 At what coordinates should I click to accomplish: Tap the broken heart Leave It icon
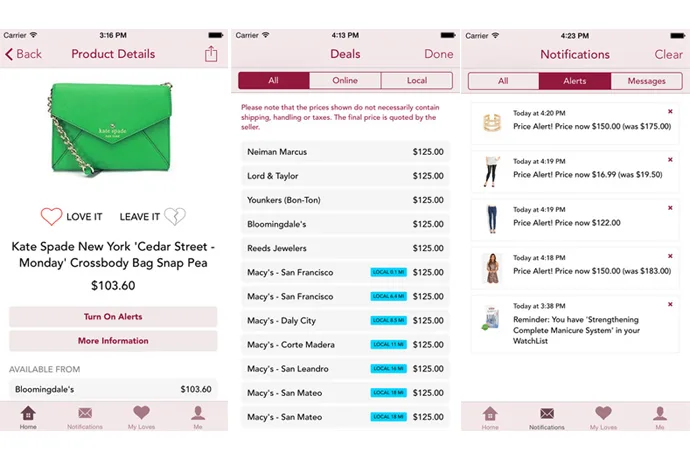(x=175, y=216)
